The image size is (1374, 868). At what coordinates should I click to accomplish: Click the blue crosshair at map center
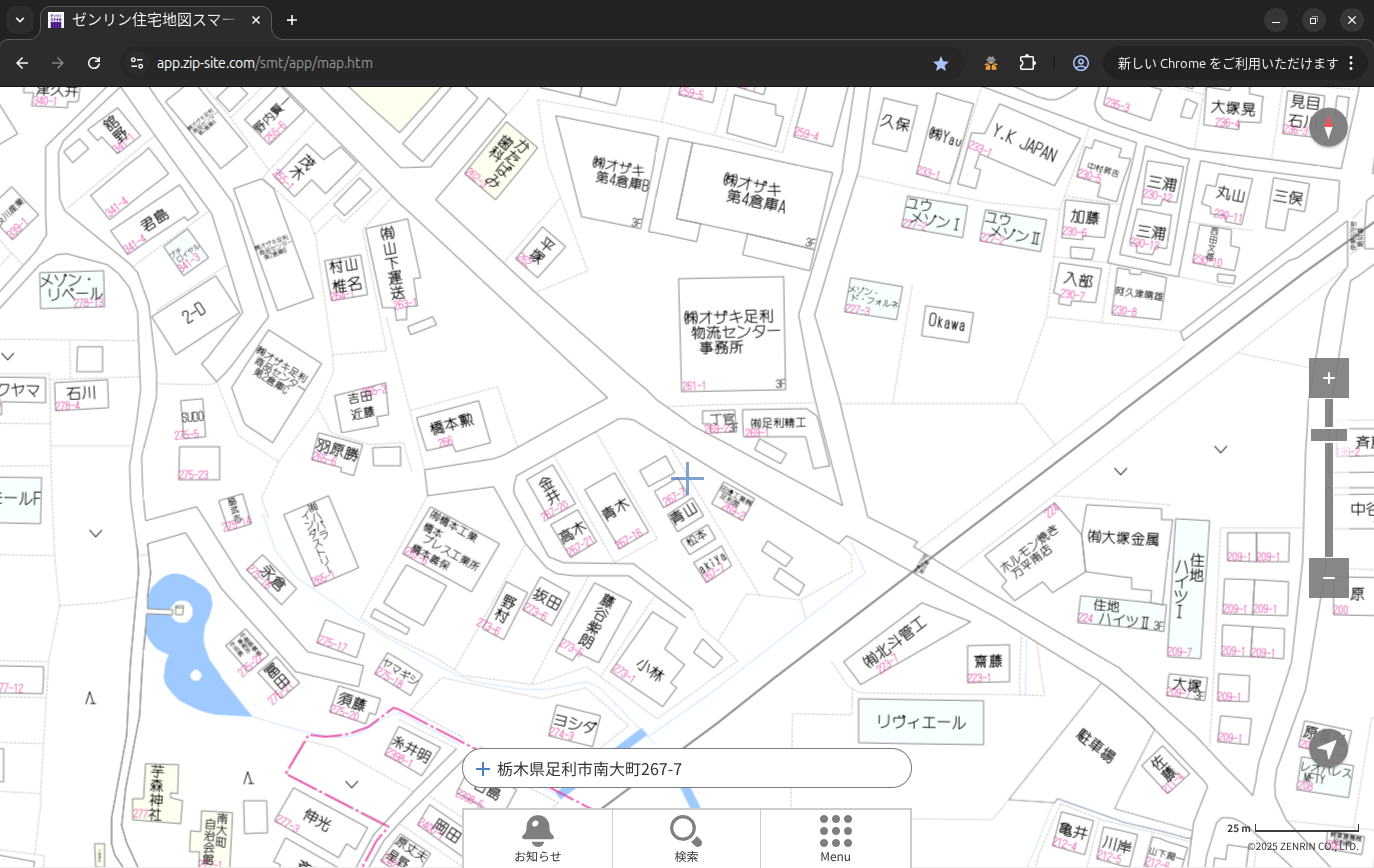[x=687, y=478]
